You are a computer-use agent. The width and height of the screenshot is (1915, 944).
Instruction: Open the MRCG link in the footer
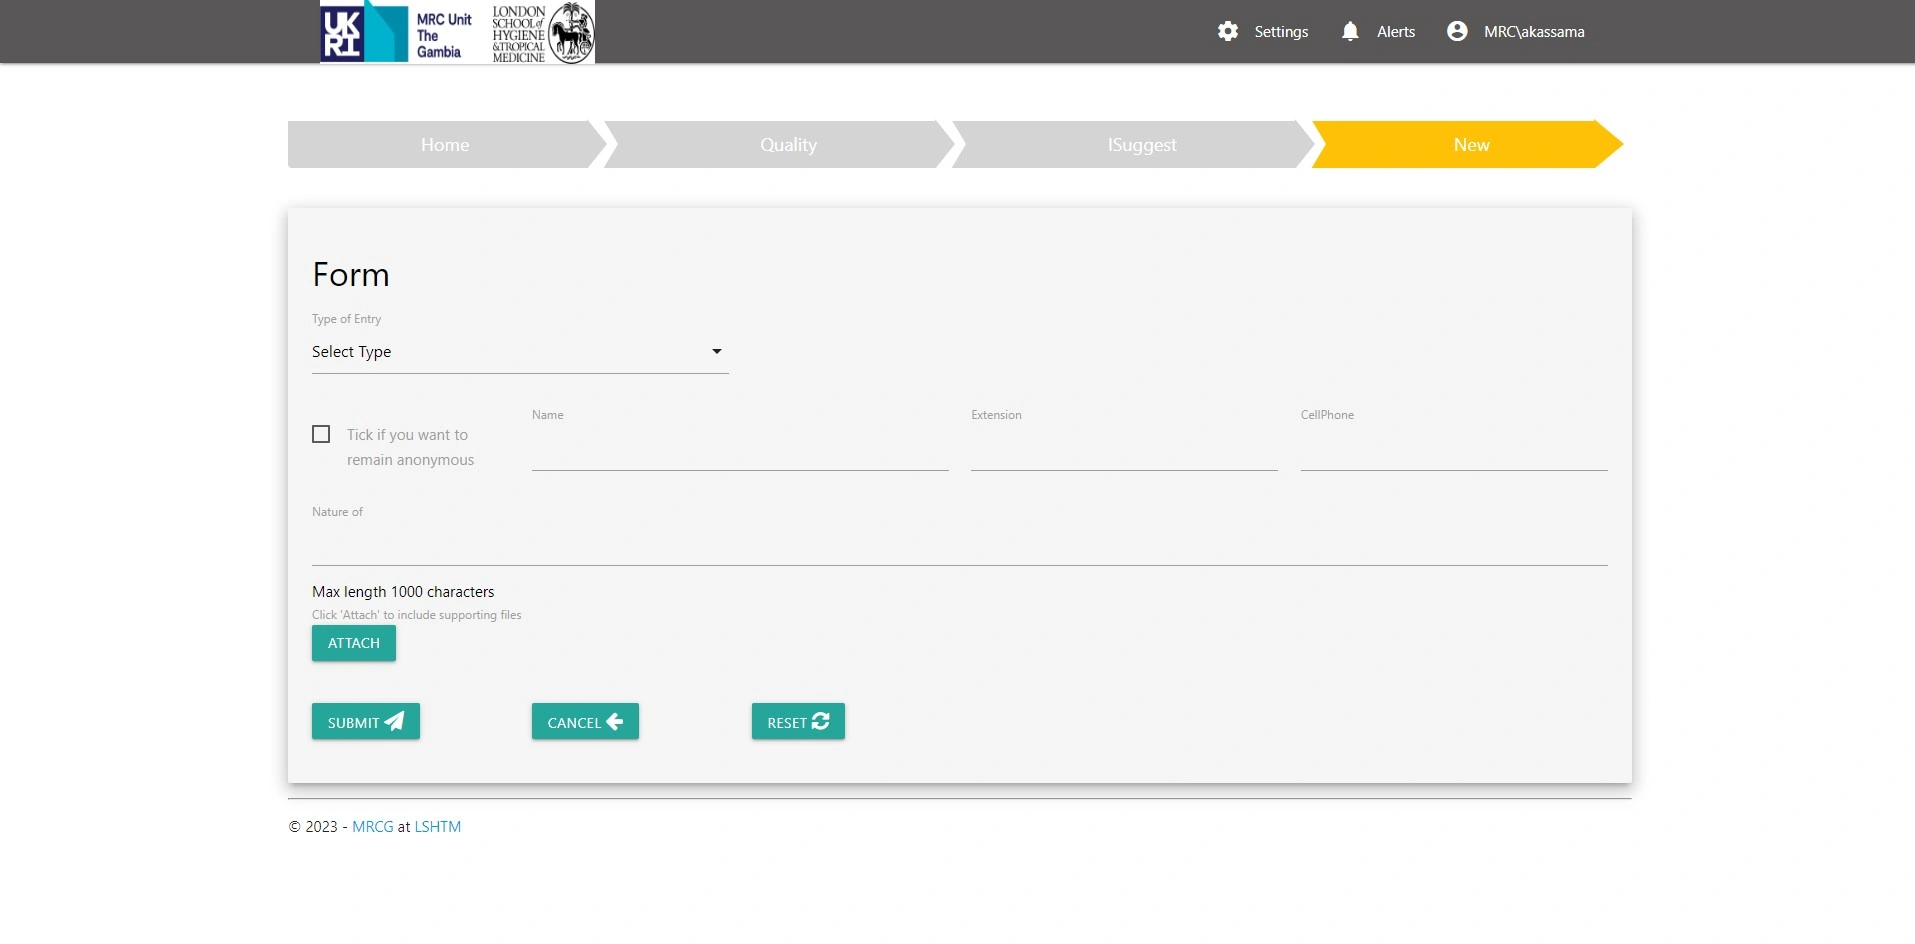point(371,826)
